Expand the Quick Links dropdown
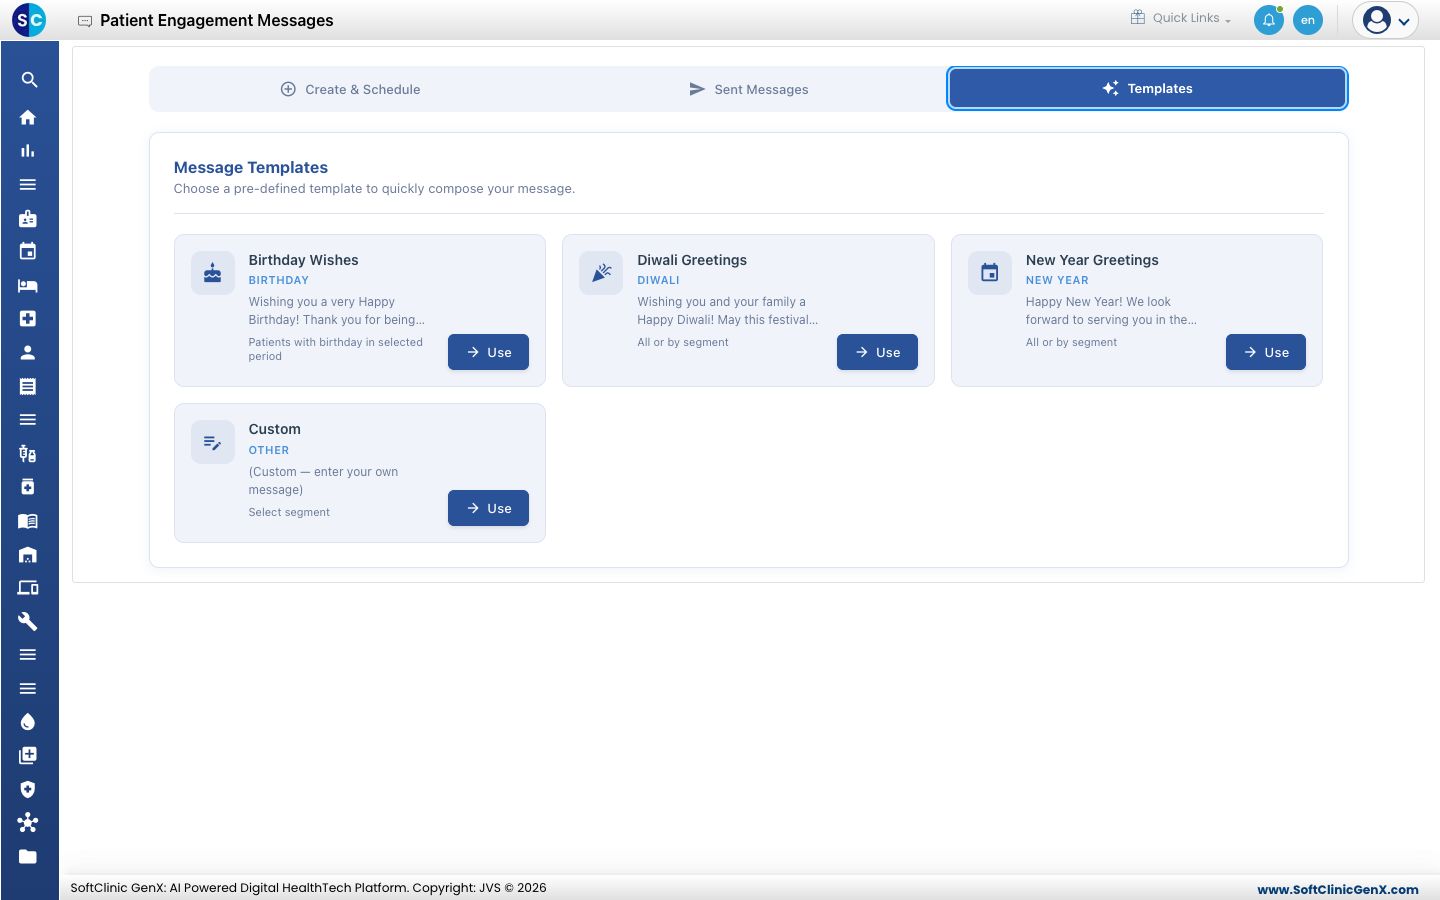 [1181, 18]
